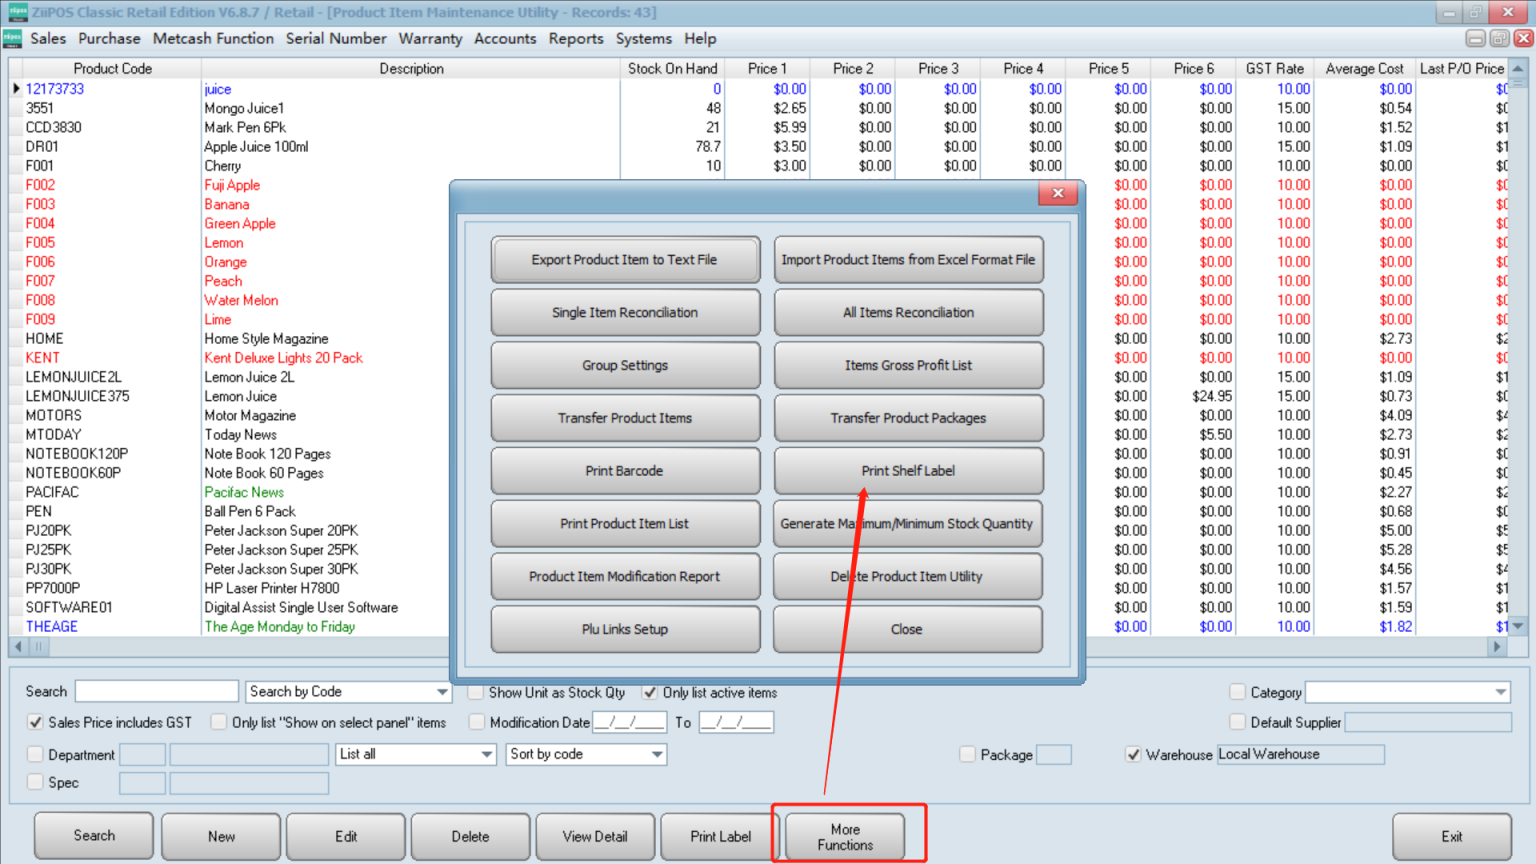Viewport: 1536px width, 864px height.
Task: Toggle Sales Price includes GST checkbox
Action: pyautogui.click(x=36, y=722)
